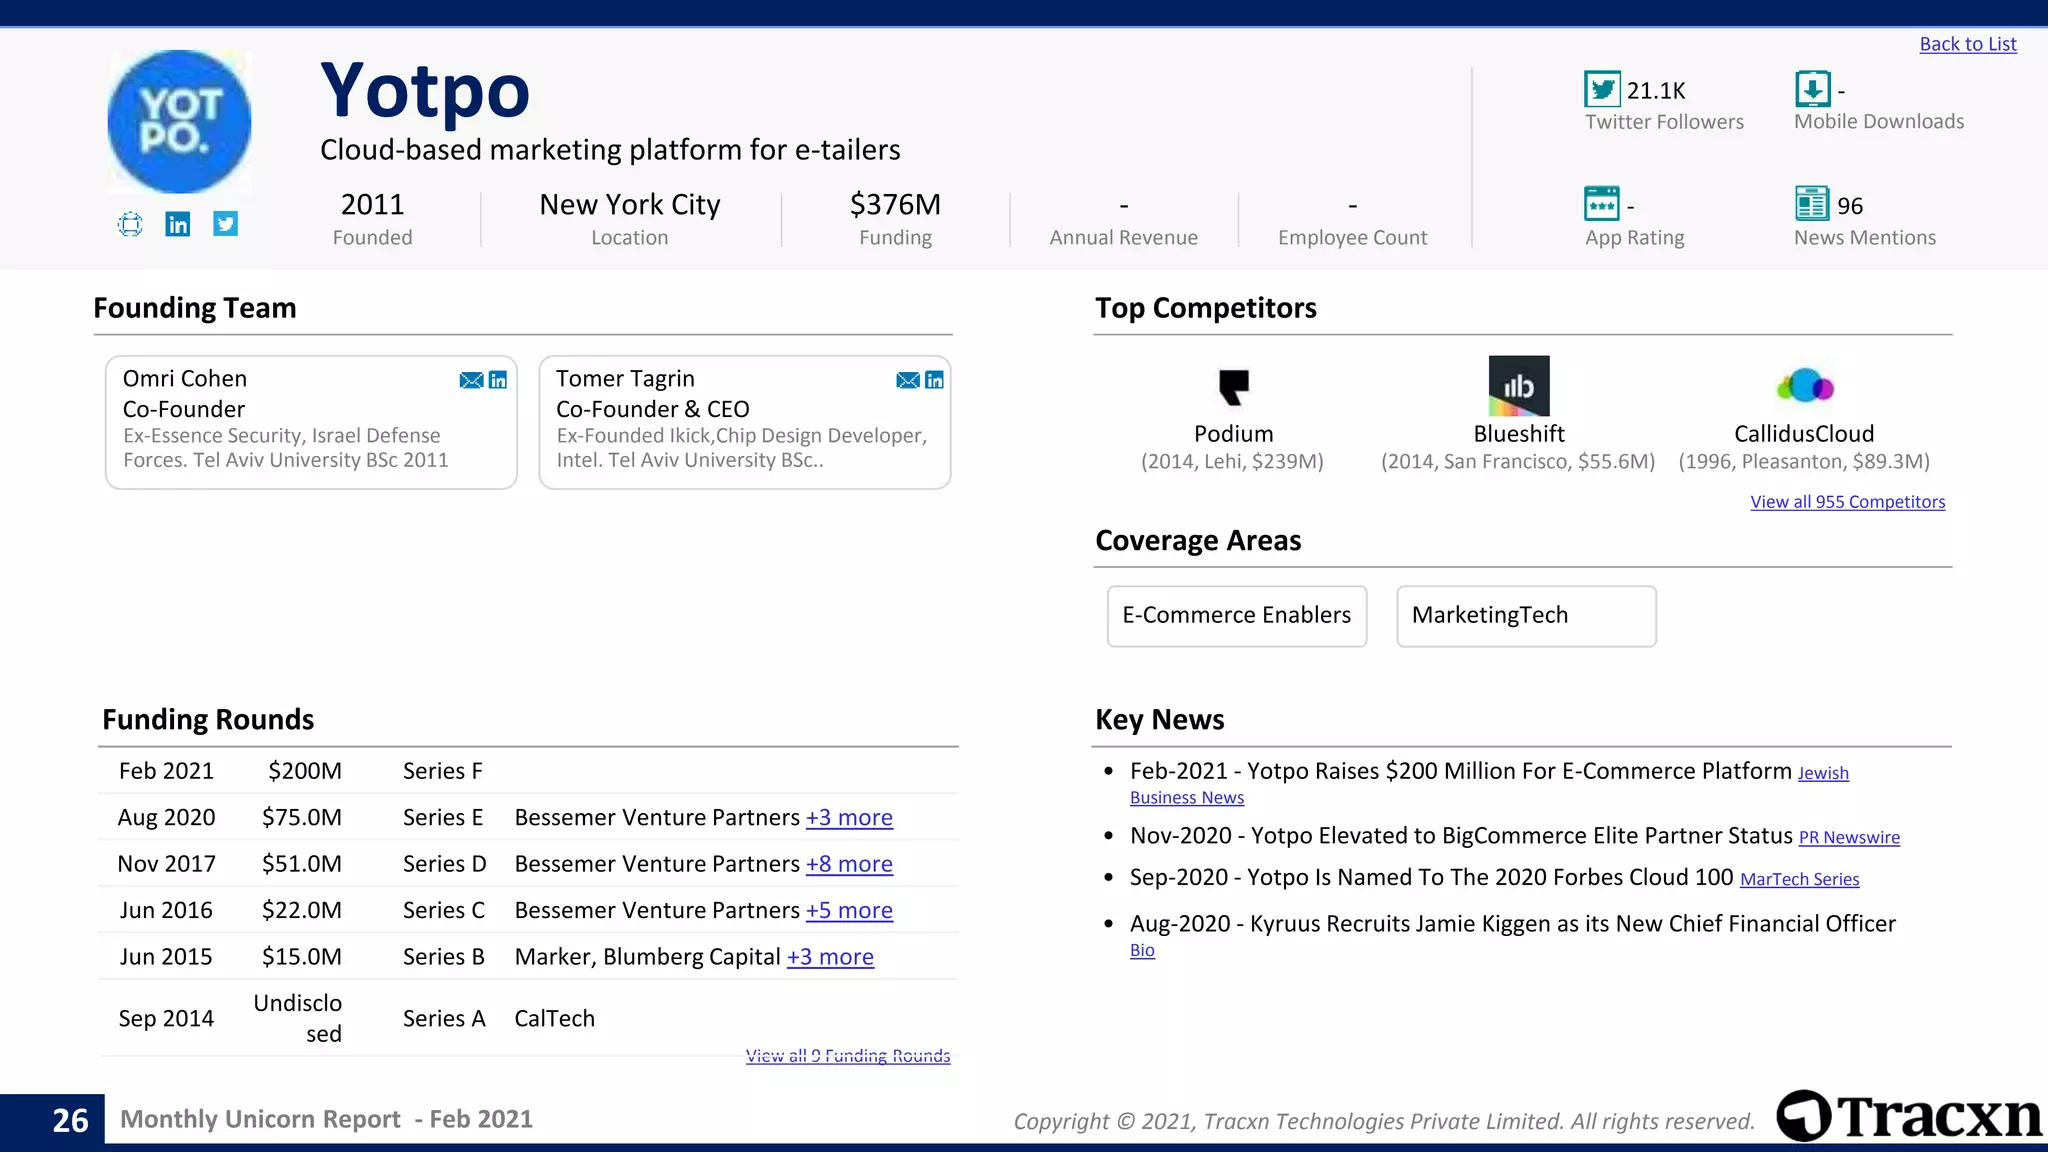Click the CallidusCloud competitor logo

coord(1805,386)
